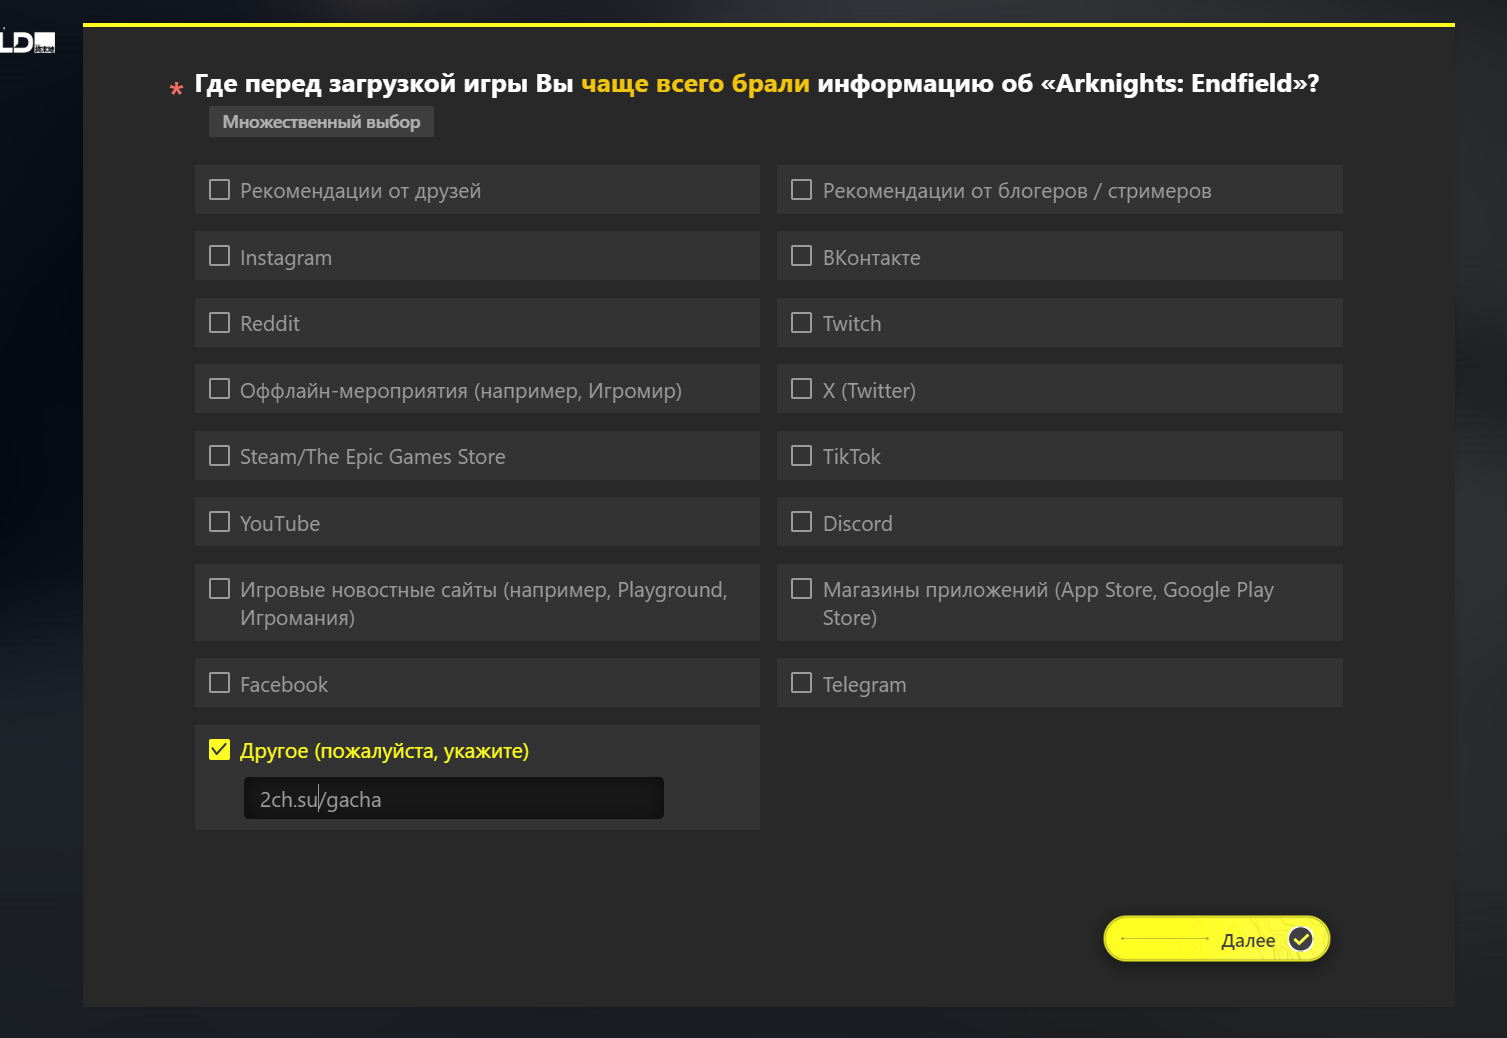Uncheck the Другое option

[219, 750]
